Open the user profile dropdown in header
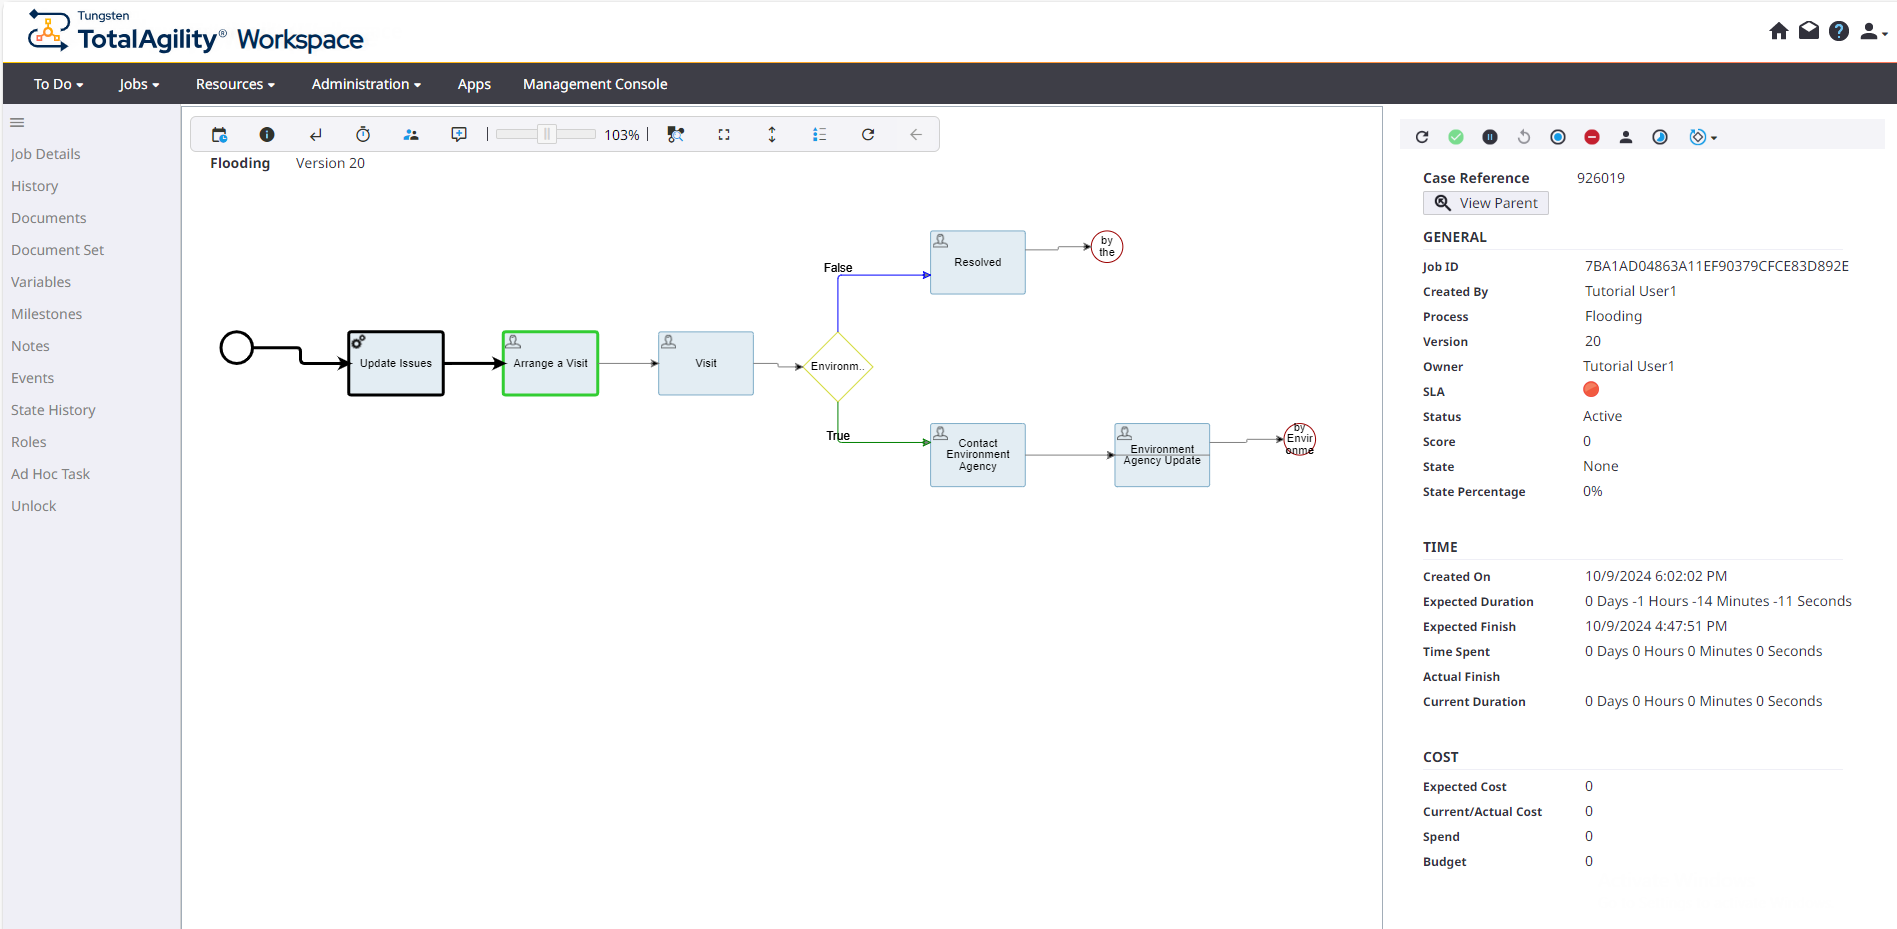 point(1872,31)
